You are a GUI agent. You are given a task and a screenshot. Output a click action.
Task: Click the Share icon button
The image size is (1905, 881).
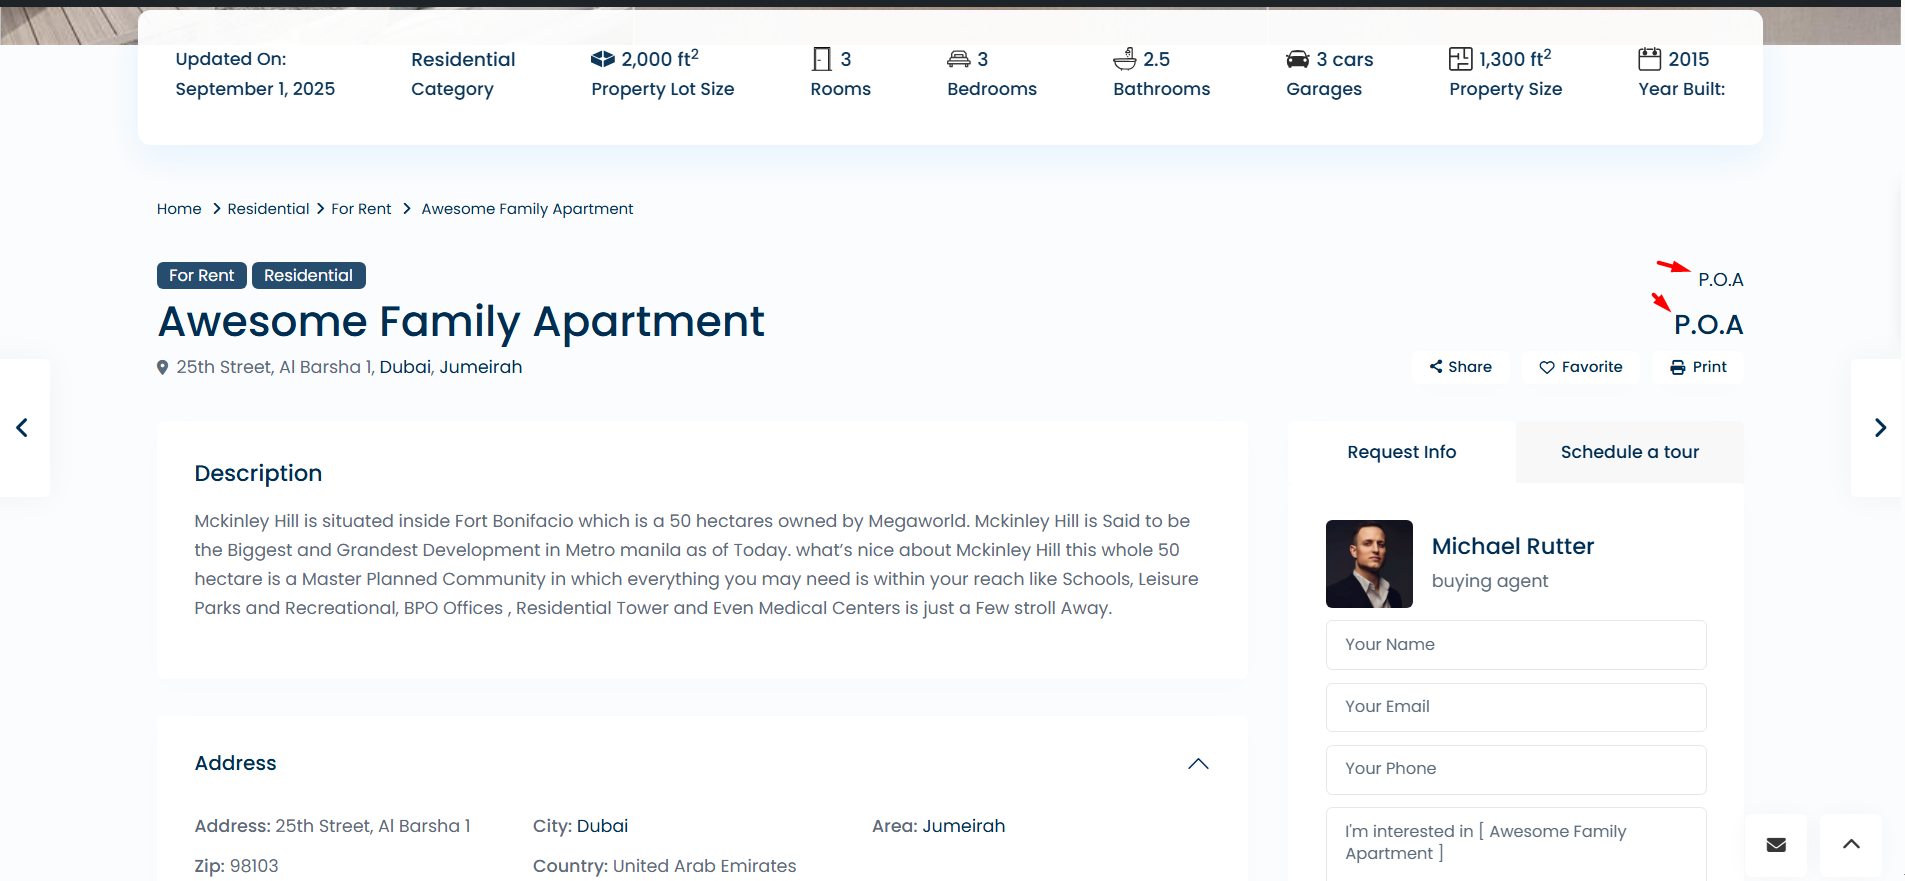pyautogui.click(x=1437, y=367)
